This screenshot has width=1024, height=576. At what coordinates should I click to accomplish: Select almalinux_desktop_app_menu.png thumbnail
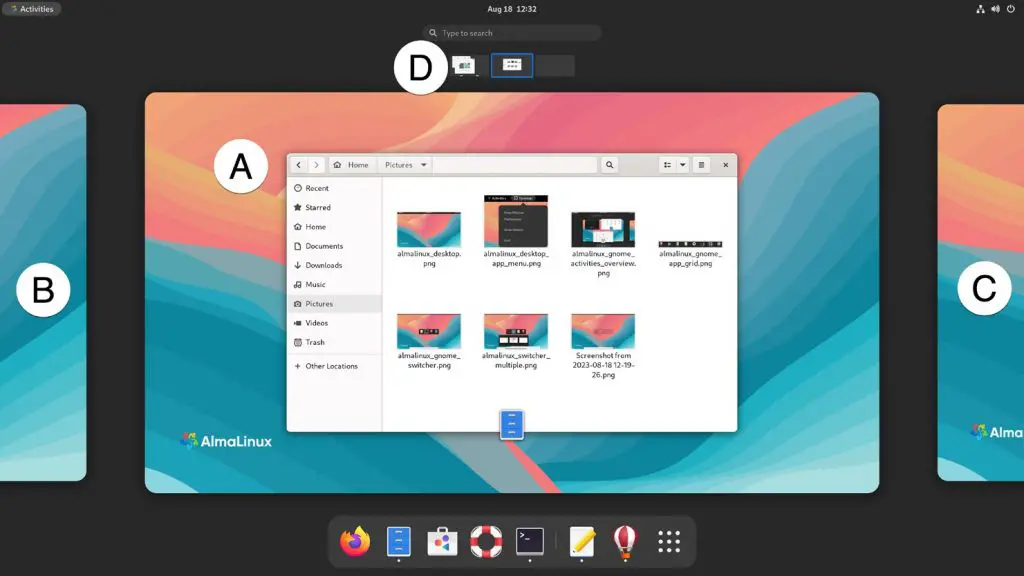coord(516,221)
